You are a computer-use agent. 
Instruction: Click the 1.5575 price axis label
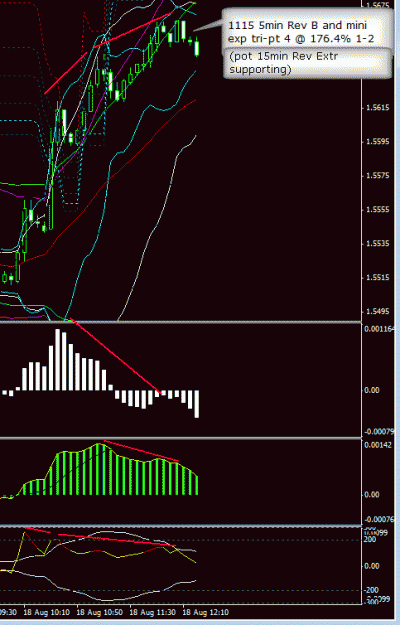[x=377, y=176]
